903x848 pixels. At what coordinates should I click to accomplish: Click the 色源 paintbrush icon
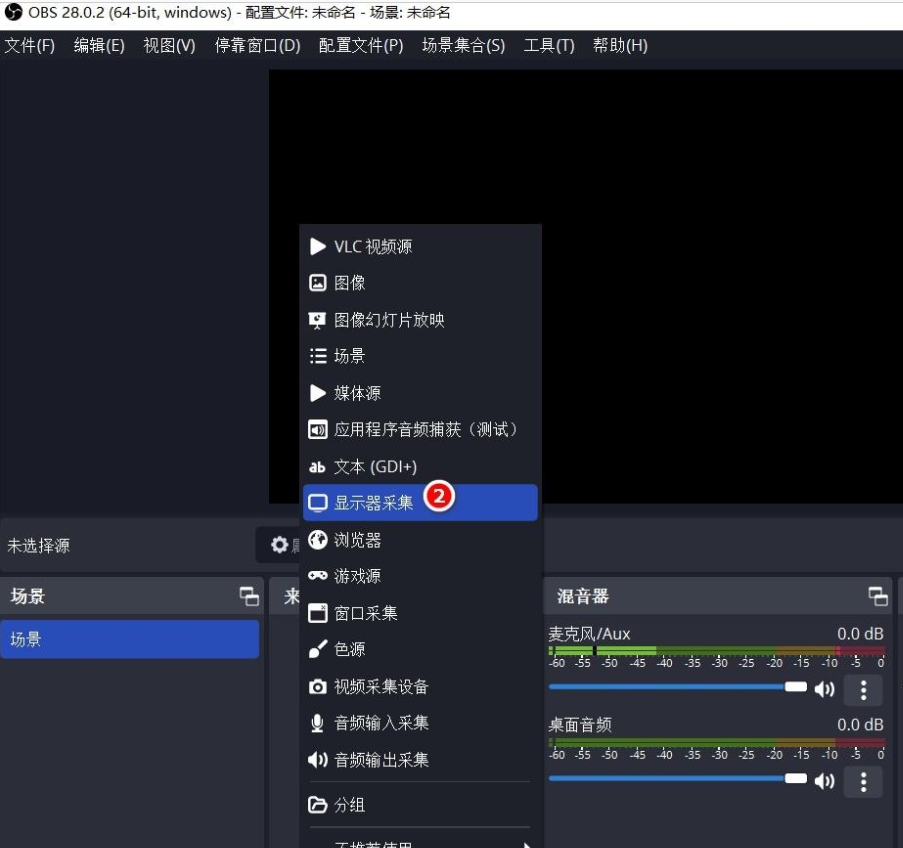[317, 649]
